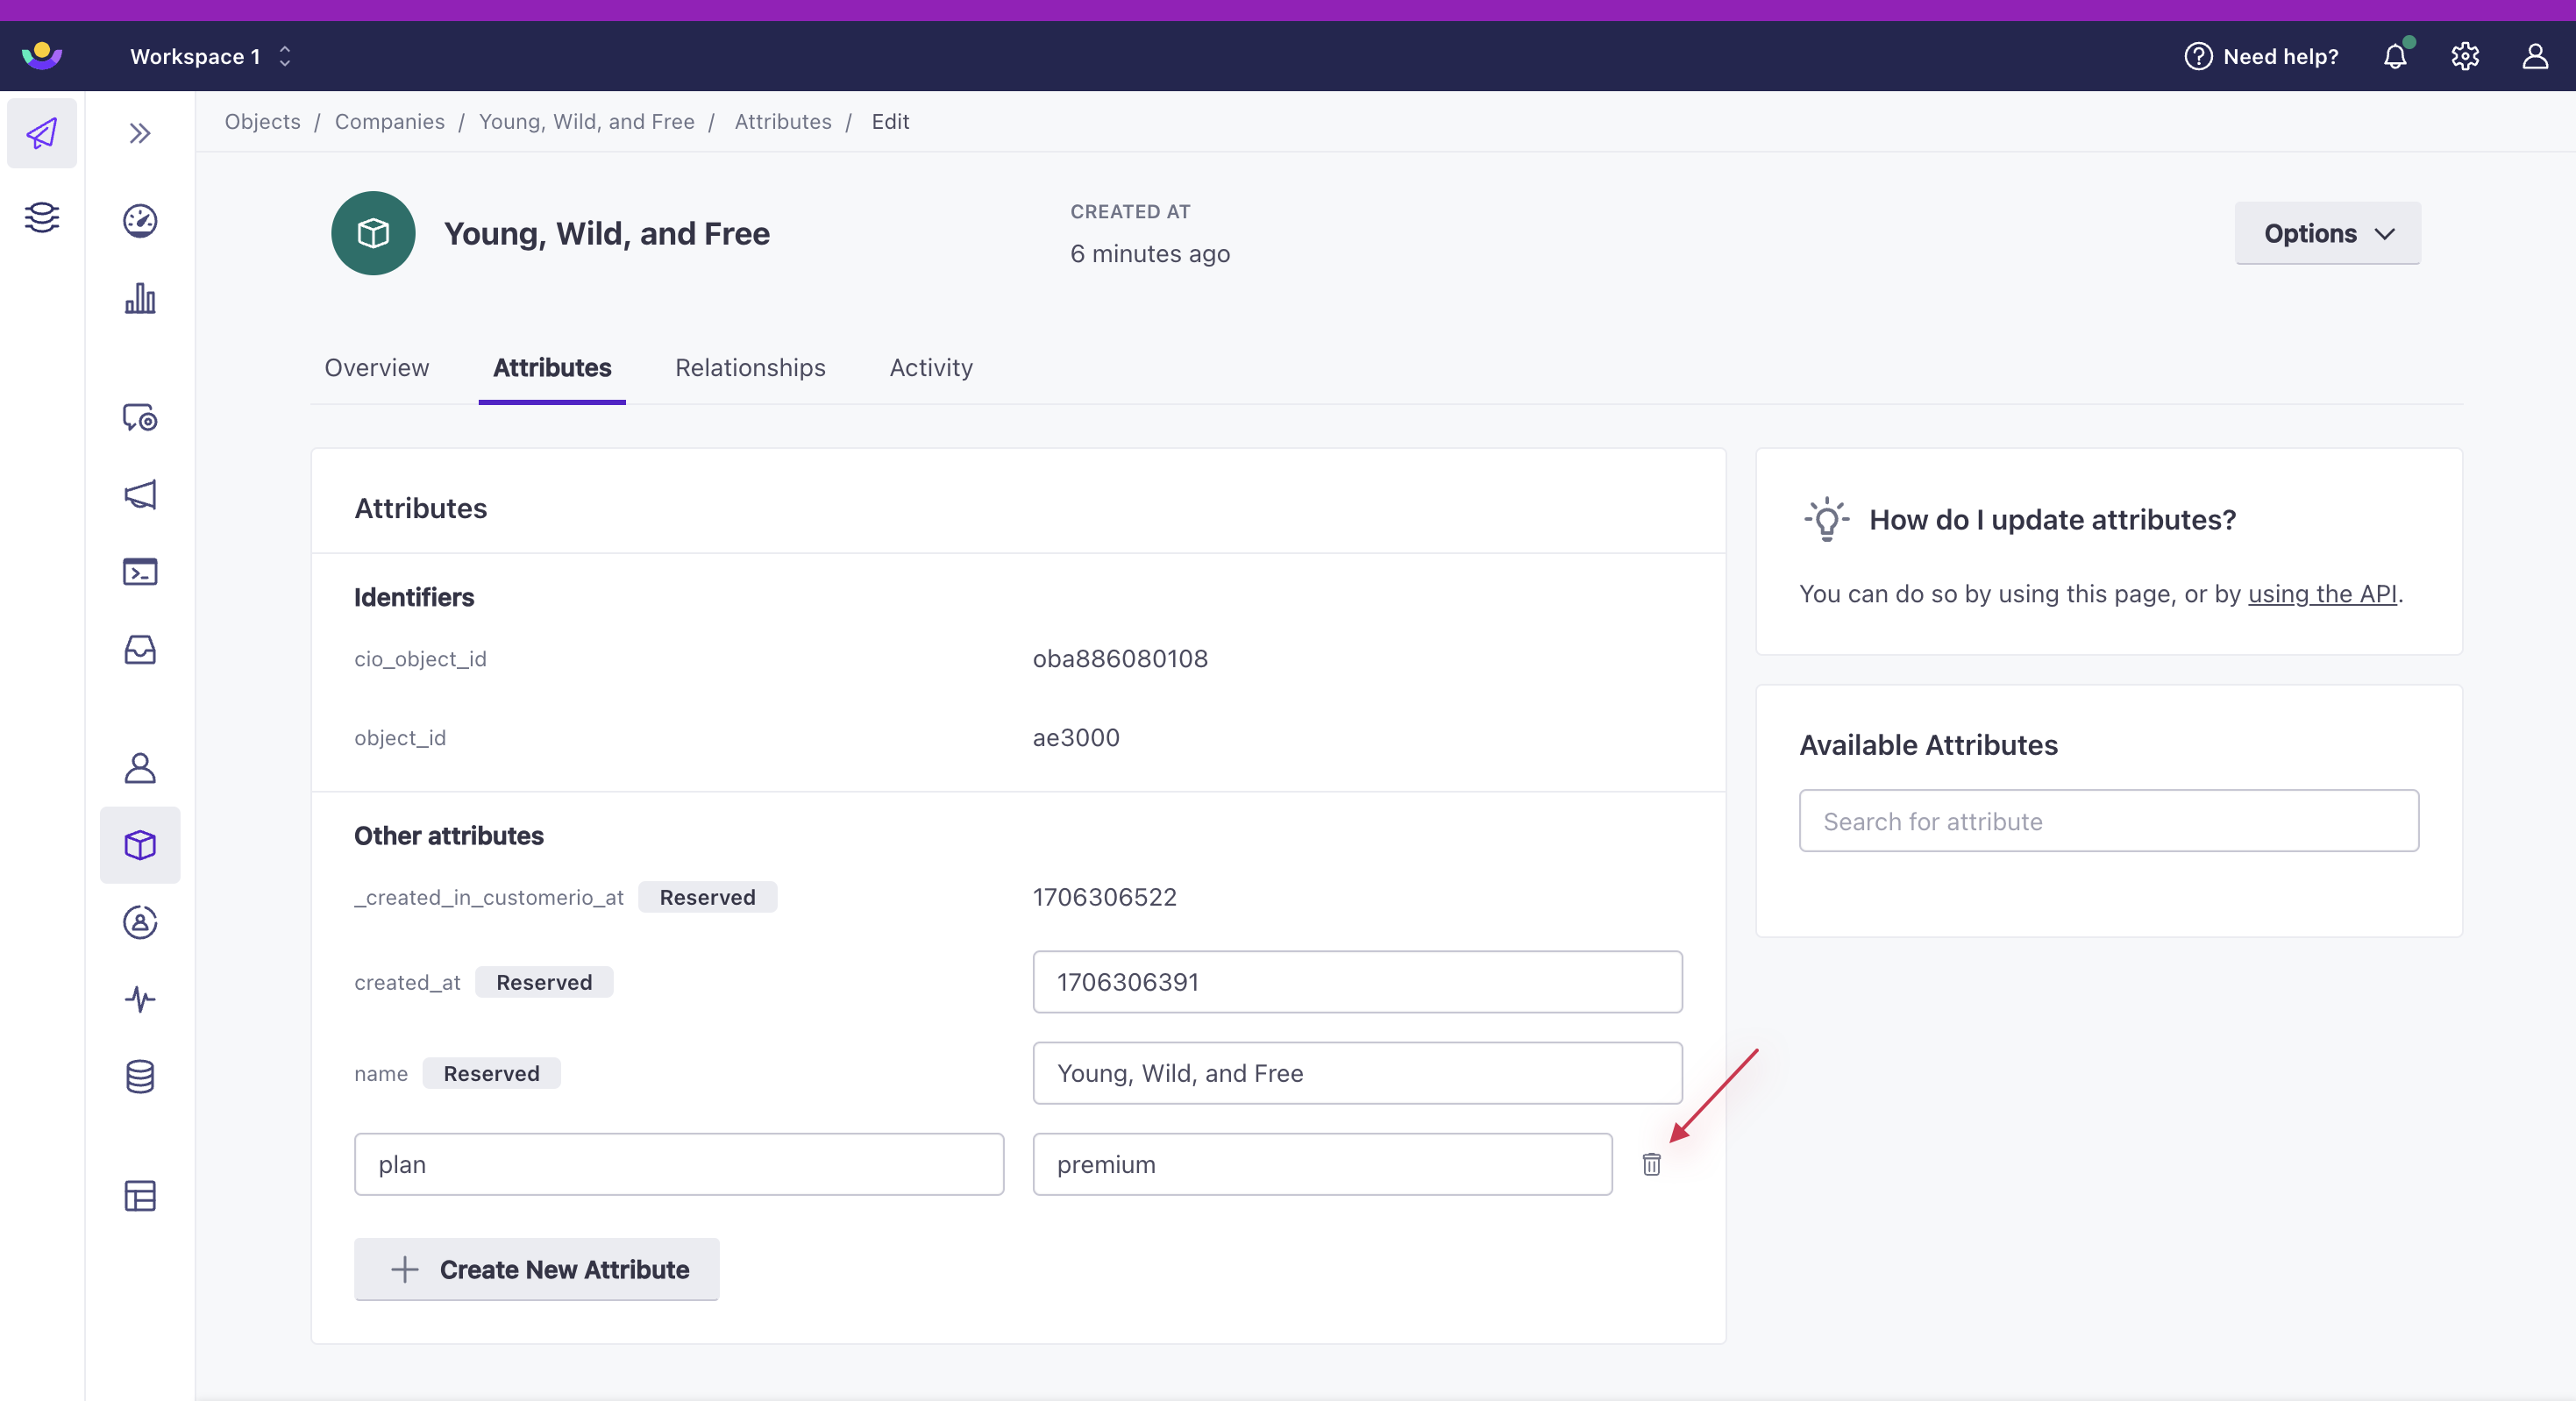Click the green object cube avatar
The image size is (2576, 1401).
[x=373, y=233]
